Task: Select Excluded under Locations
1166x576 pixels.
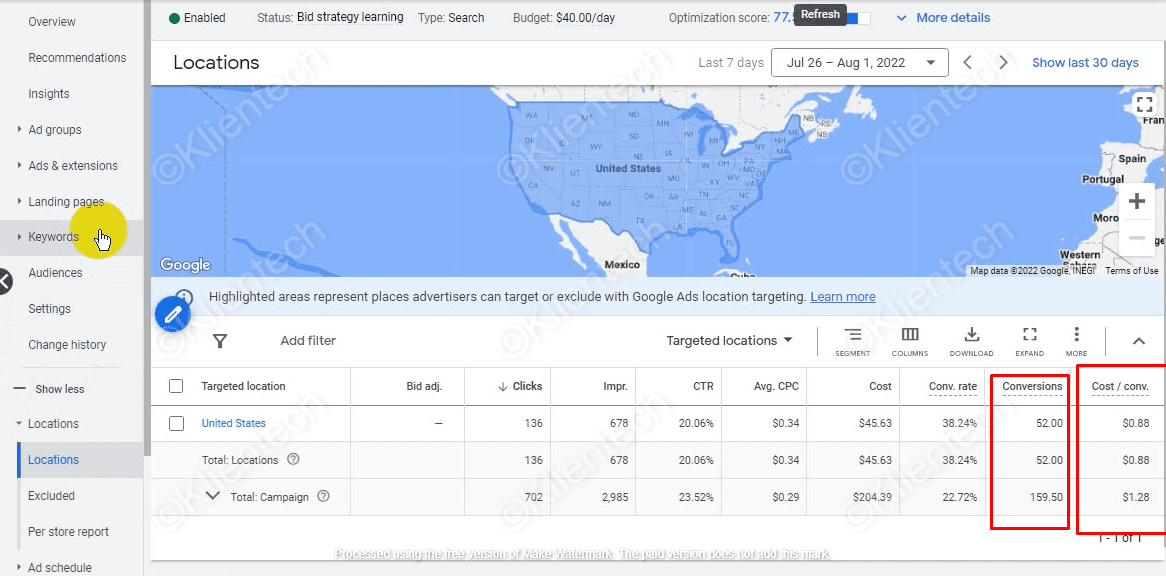Action: pyautogui.click(x=51, y=496)
